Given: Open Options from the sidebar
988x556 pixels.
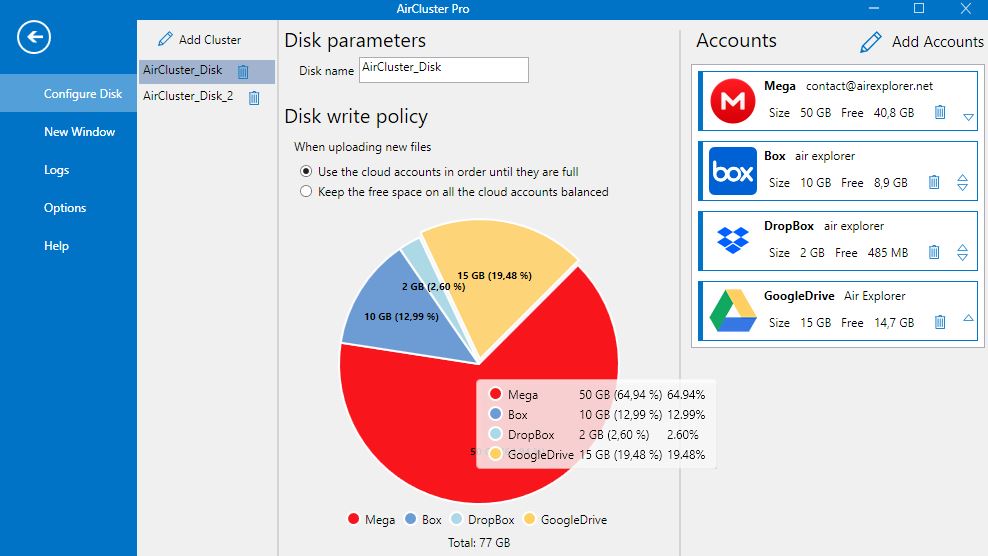Looking at the screenshot, I should pyautogui.click(x=65, y=207).
